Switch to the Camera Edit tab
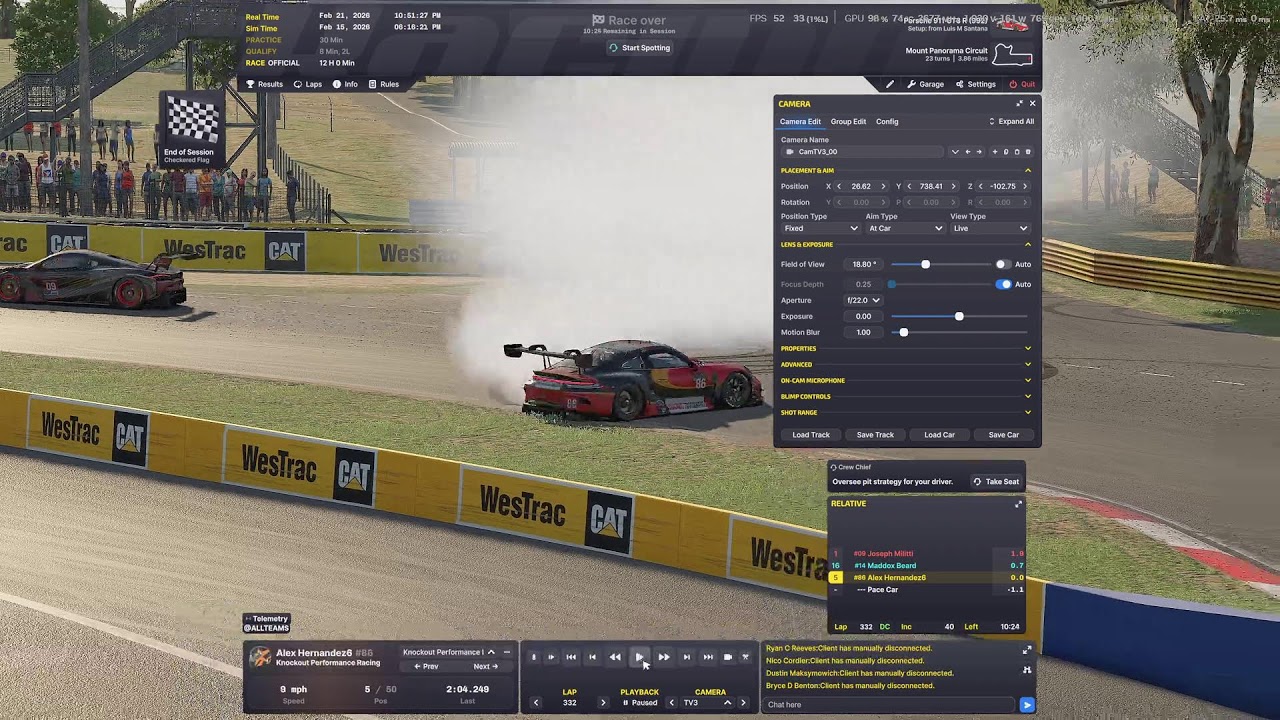Viewport: 1280px width, 720px height. click(800, 122)
